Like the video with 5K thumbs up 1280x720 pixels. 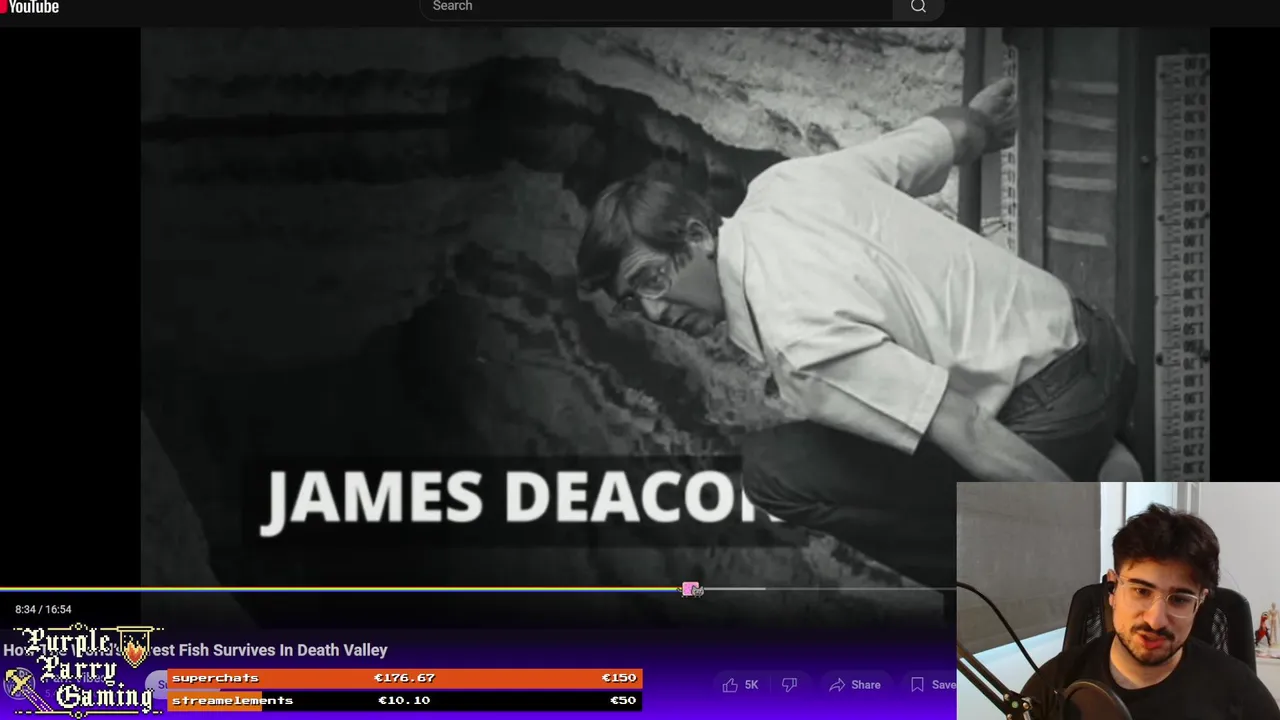point(740,685)
